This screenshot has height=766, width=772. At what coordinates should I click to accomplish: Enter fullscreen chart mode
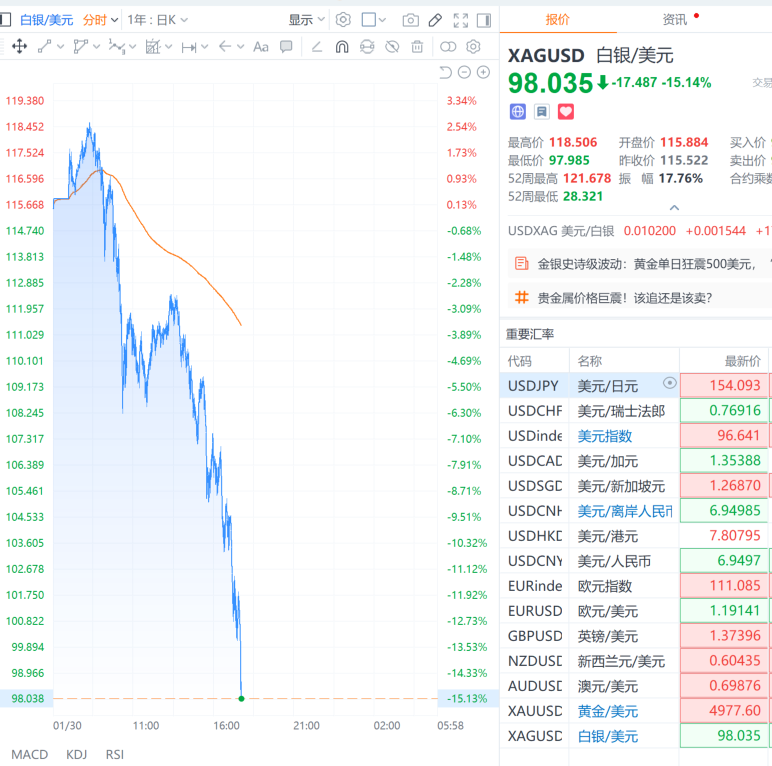[x=460, y=20]
